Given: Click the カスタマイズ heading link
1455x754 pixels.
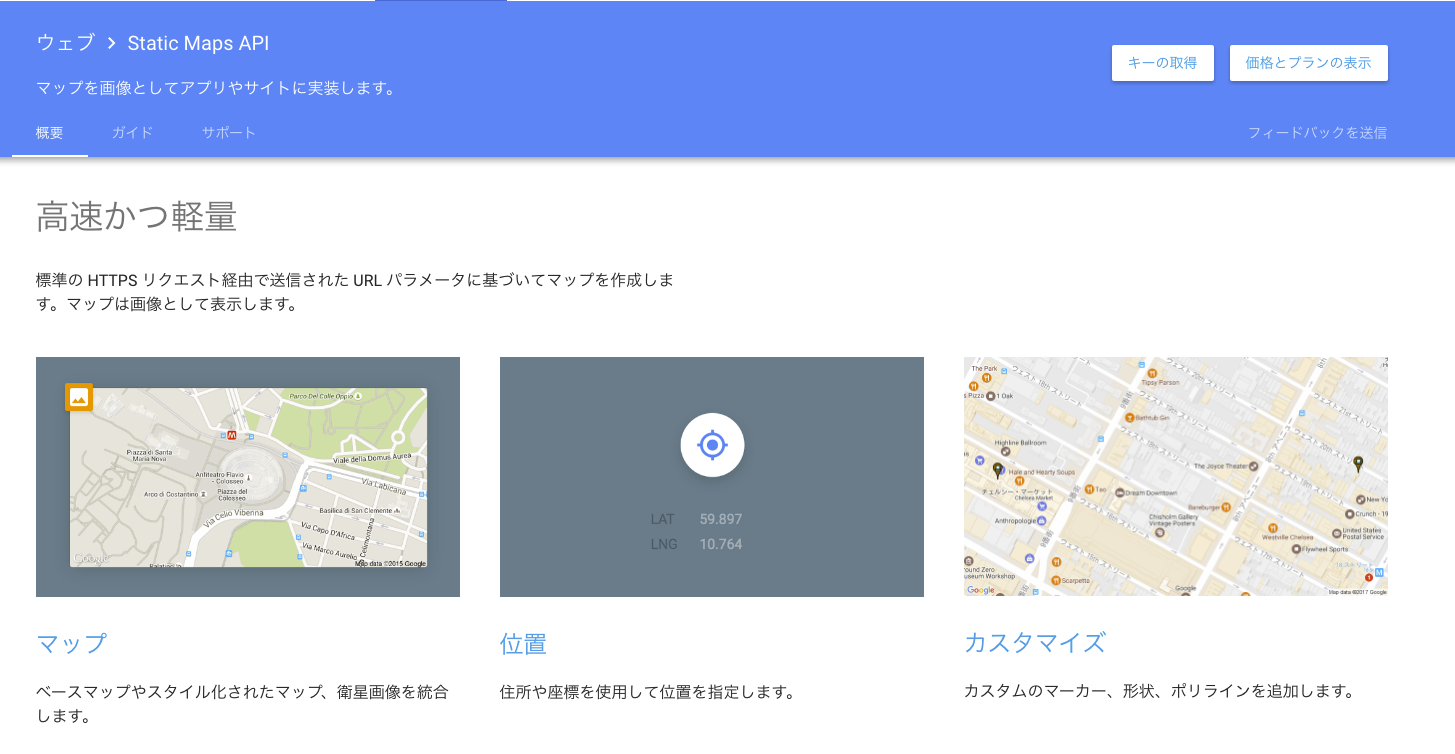Looking at the screenshot, I should coord(1035,643).
